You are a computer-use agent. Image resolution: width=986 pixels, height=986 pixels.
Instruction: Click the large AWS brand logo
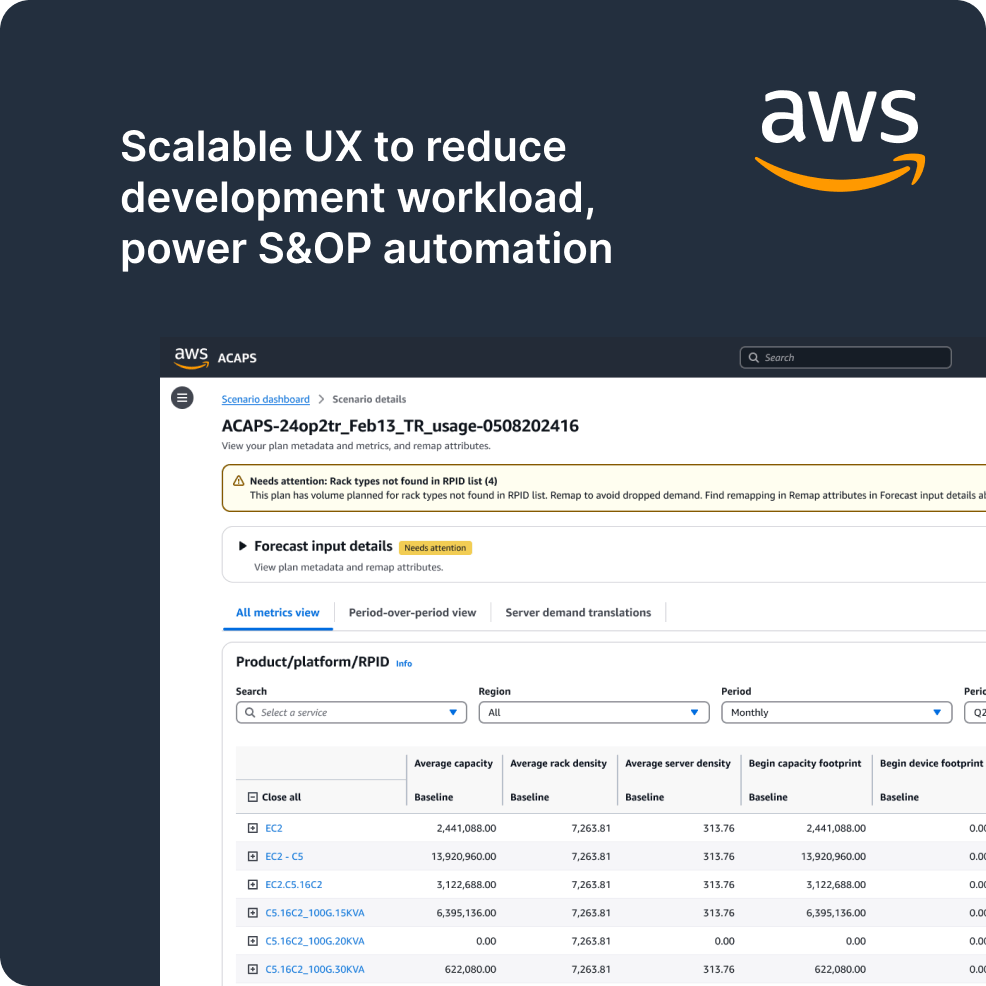click(x=840, y=141)
